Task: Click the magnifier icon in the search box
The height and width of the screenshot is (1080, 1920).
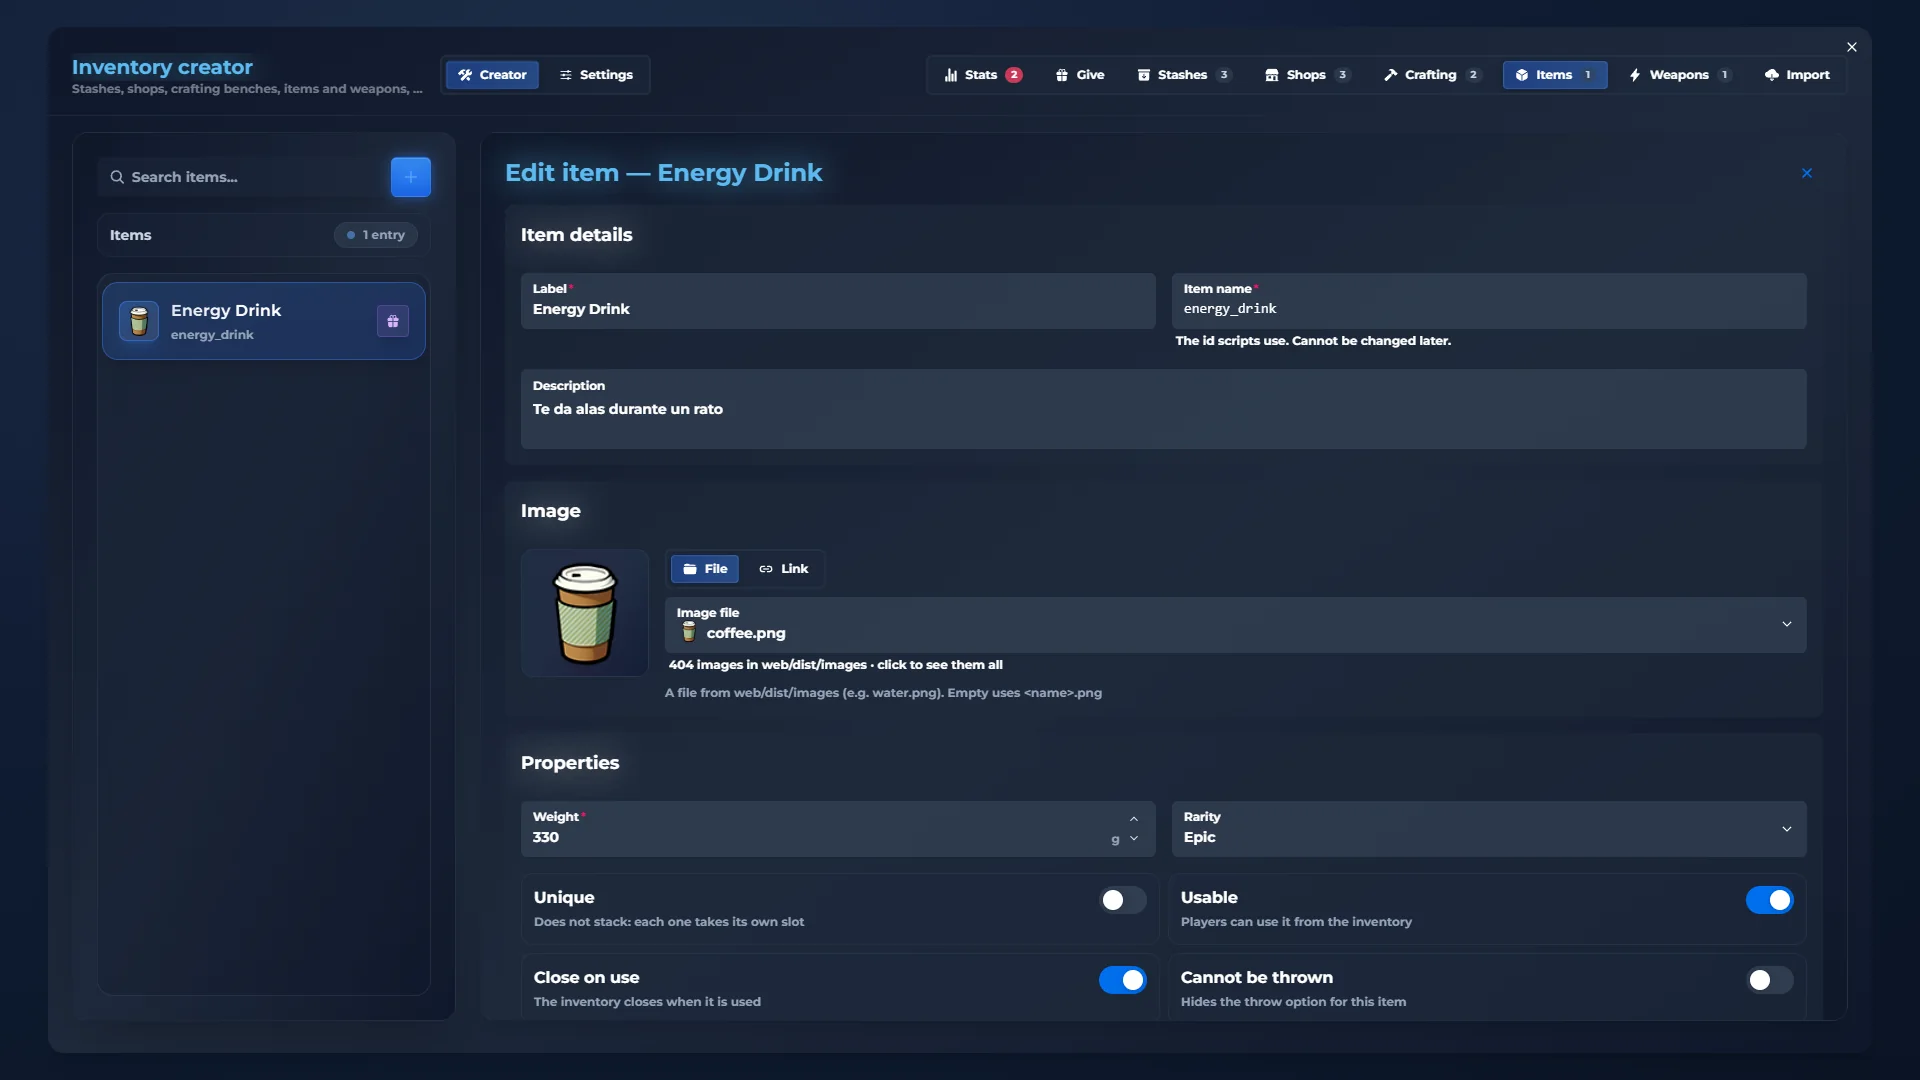Action: [117, 177]
